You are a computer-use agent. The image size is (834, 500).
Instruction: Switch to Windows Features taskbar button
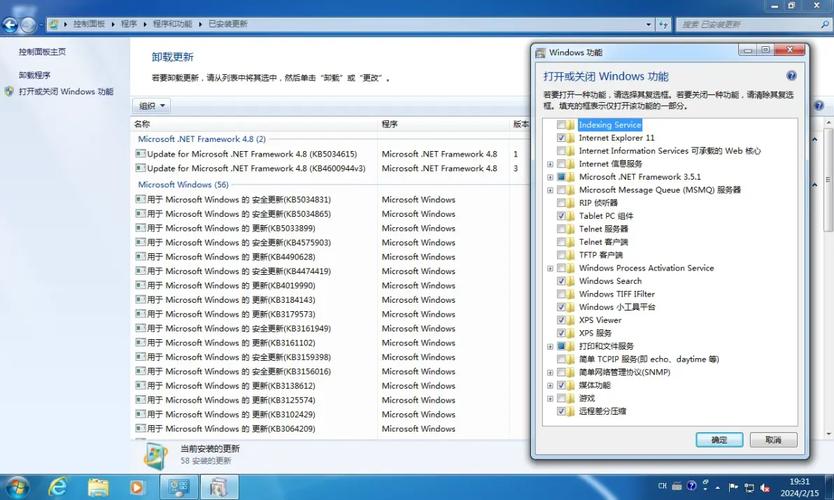tap(218, 487)
